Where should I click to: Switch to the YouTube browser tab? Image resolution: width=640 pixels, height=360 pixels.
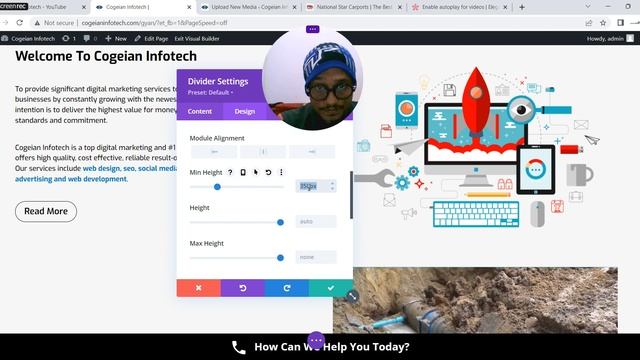[x=45, y=7]
